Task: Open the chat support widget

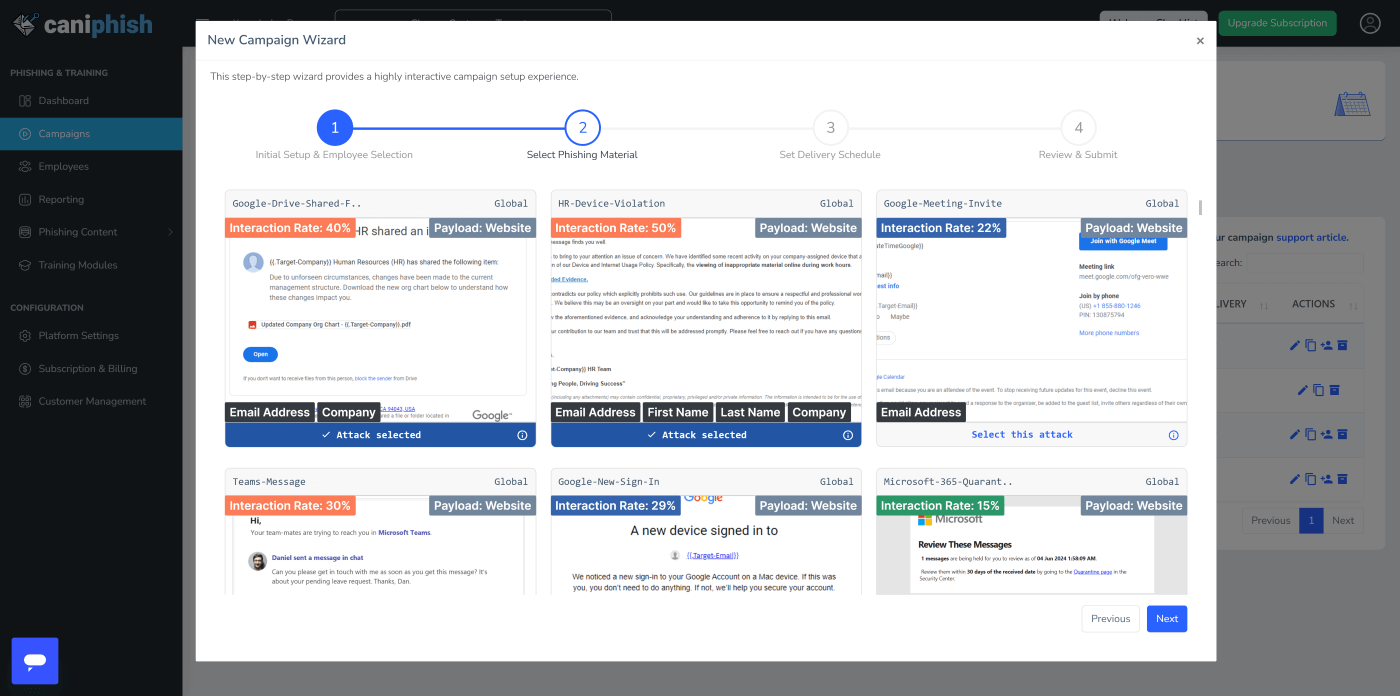Action: 35,661
